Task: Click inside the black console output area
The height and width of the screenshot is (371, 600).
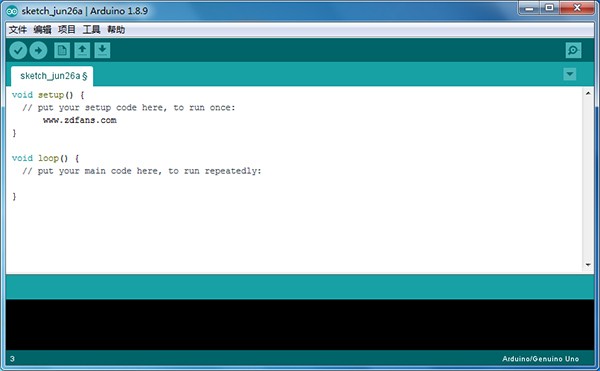Action: point(300,325)
